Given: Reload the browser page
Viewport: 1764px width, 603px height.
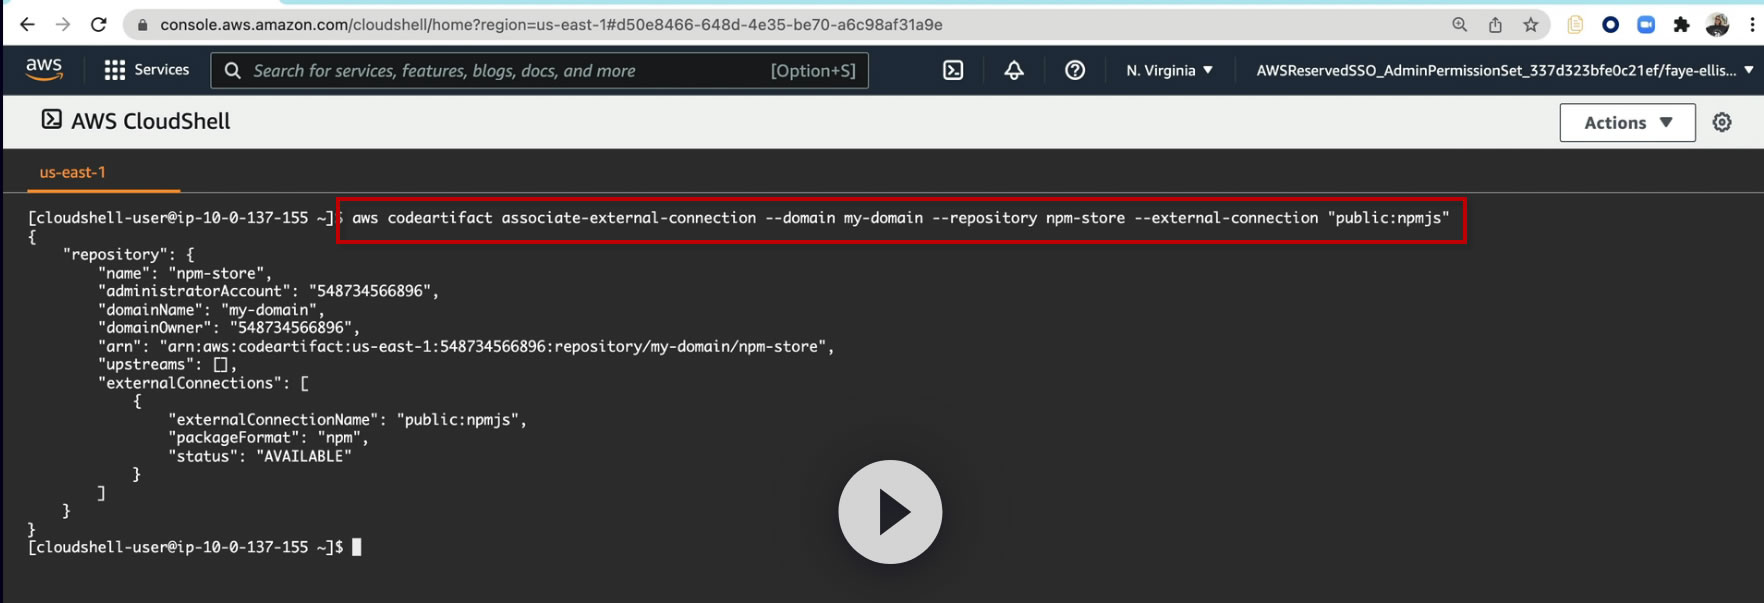Looking at the screenshot, I should click(98, 25).
